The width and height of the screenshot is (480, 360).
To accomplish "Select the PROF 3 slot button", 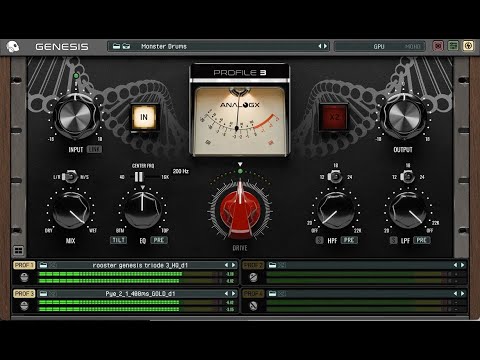I will click(24, 294).
